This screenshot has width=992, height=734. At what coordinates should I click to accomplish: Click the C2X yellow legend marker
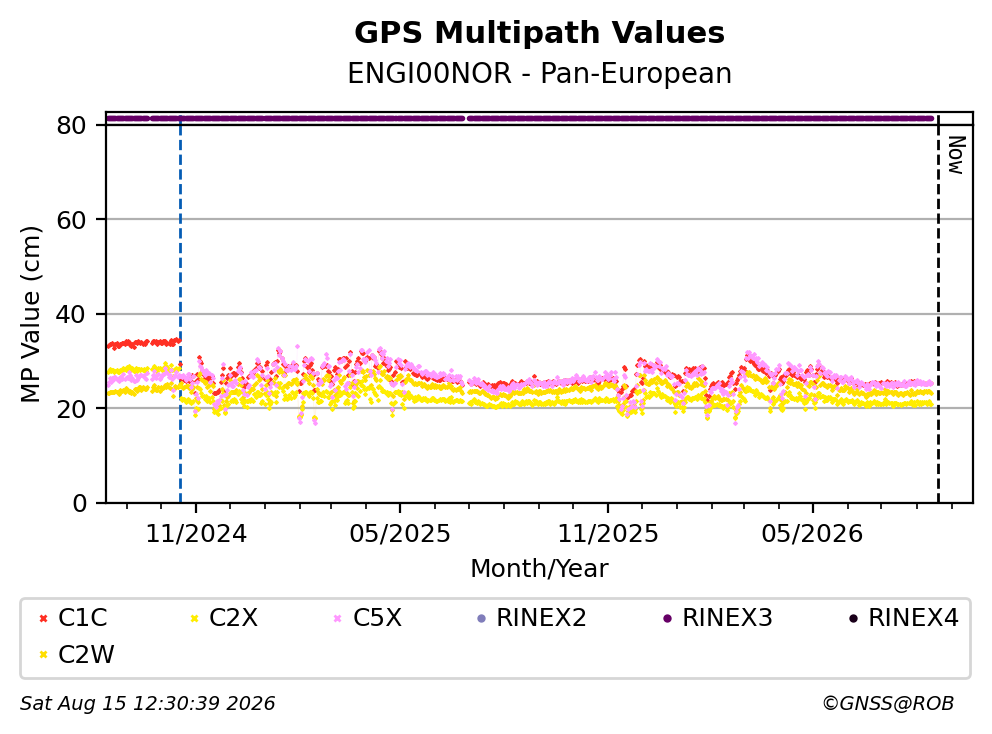coord(194,618)
